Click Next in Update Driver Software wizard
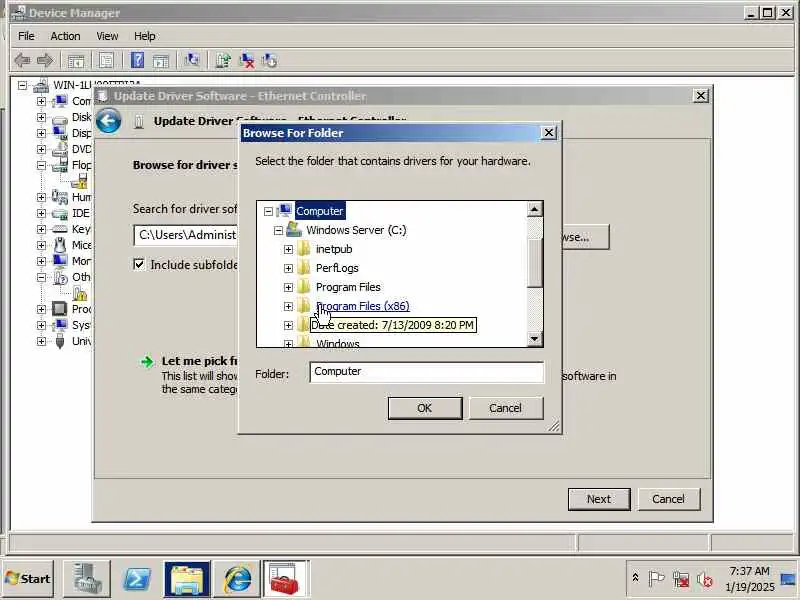The image size is (800, 600). pos(599,499)
